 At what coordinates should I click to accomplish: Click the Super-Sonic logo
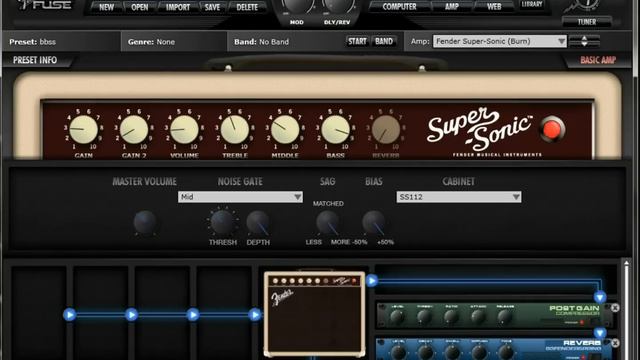pos(480,129)
